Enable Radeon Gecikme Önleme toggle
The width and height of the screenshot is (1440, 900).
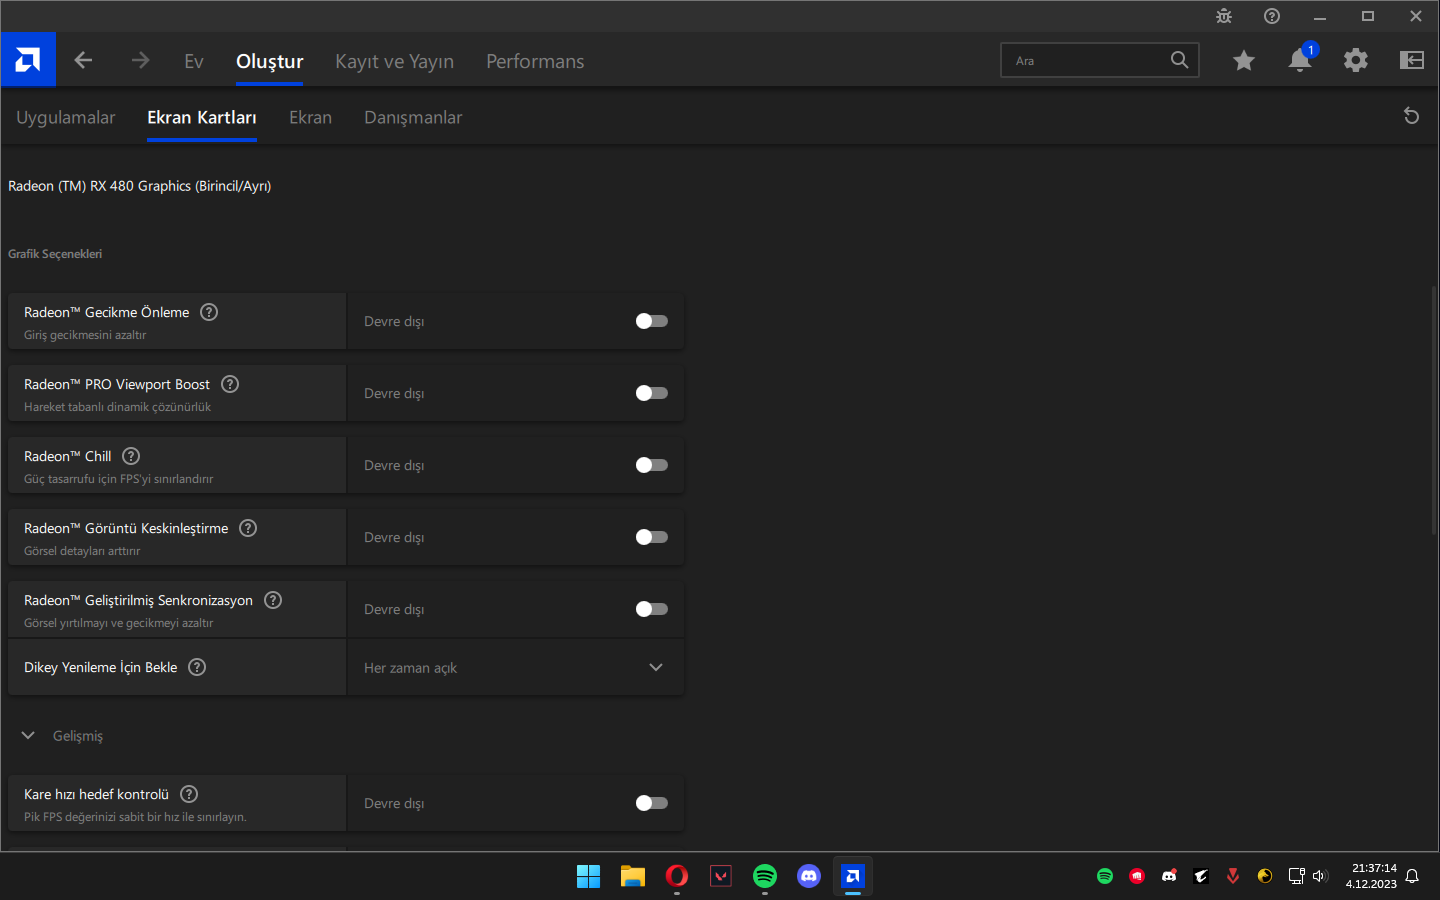(x=652, y=321)
